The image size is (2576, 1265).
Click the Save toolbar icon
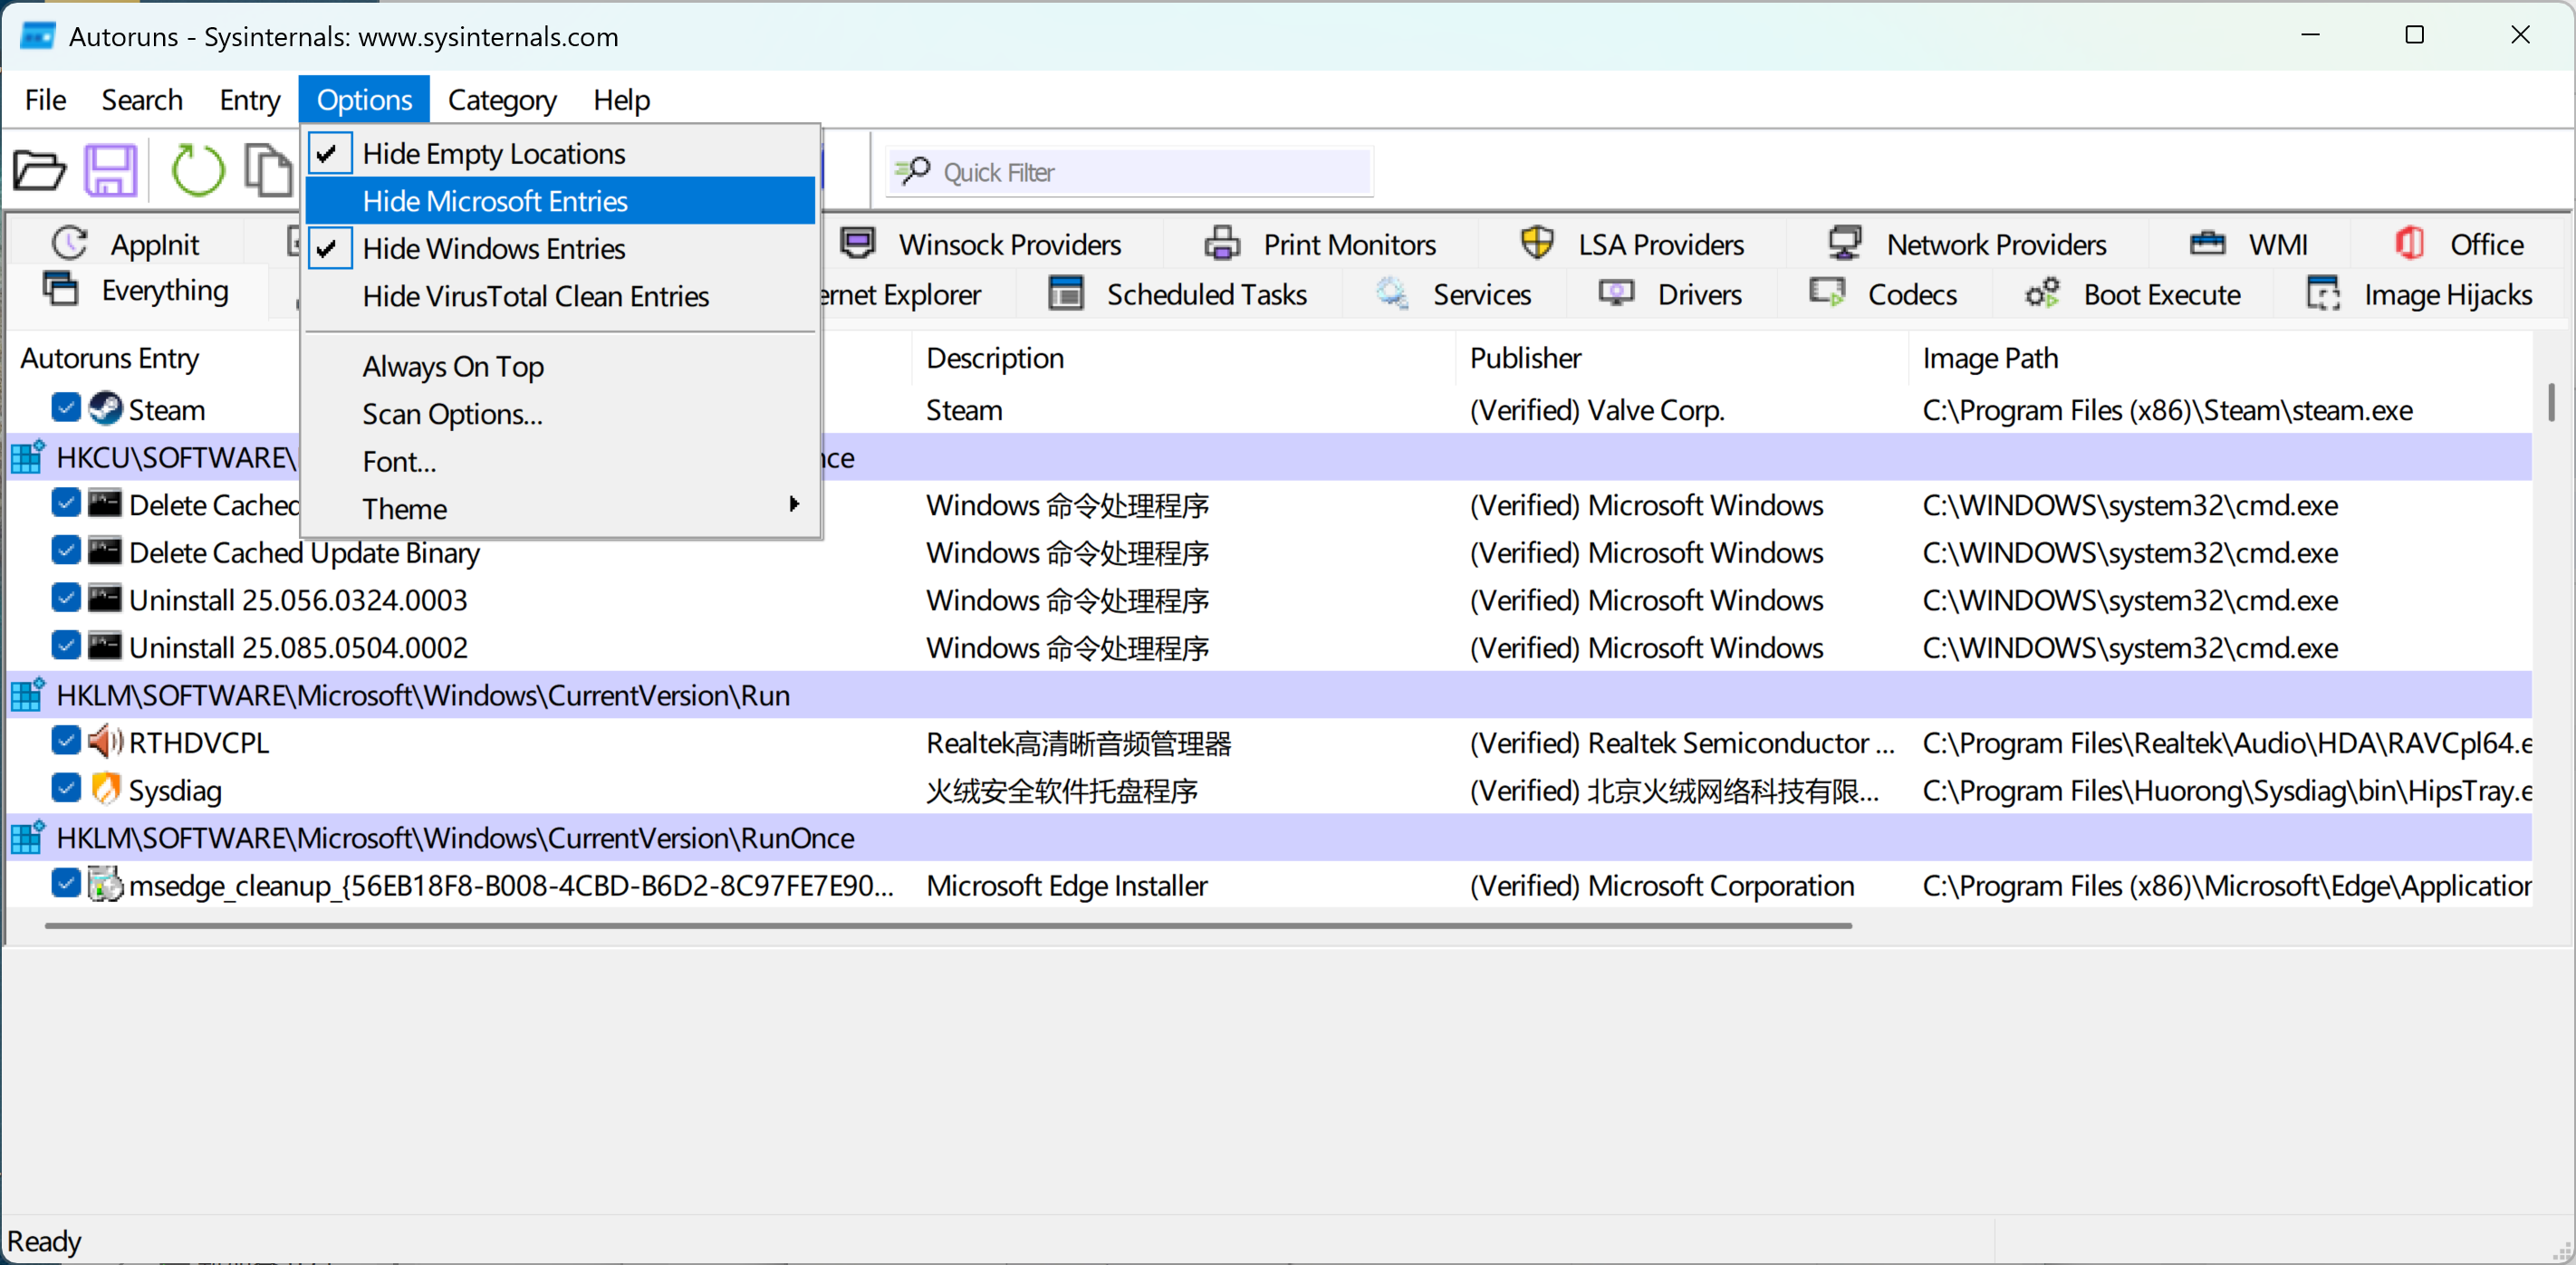(x=110, y=171)
